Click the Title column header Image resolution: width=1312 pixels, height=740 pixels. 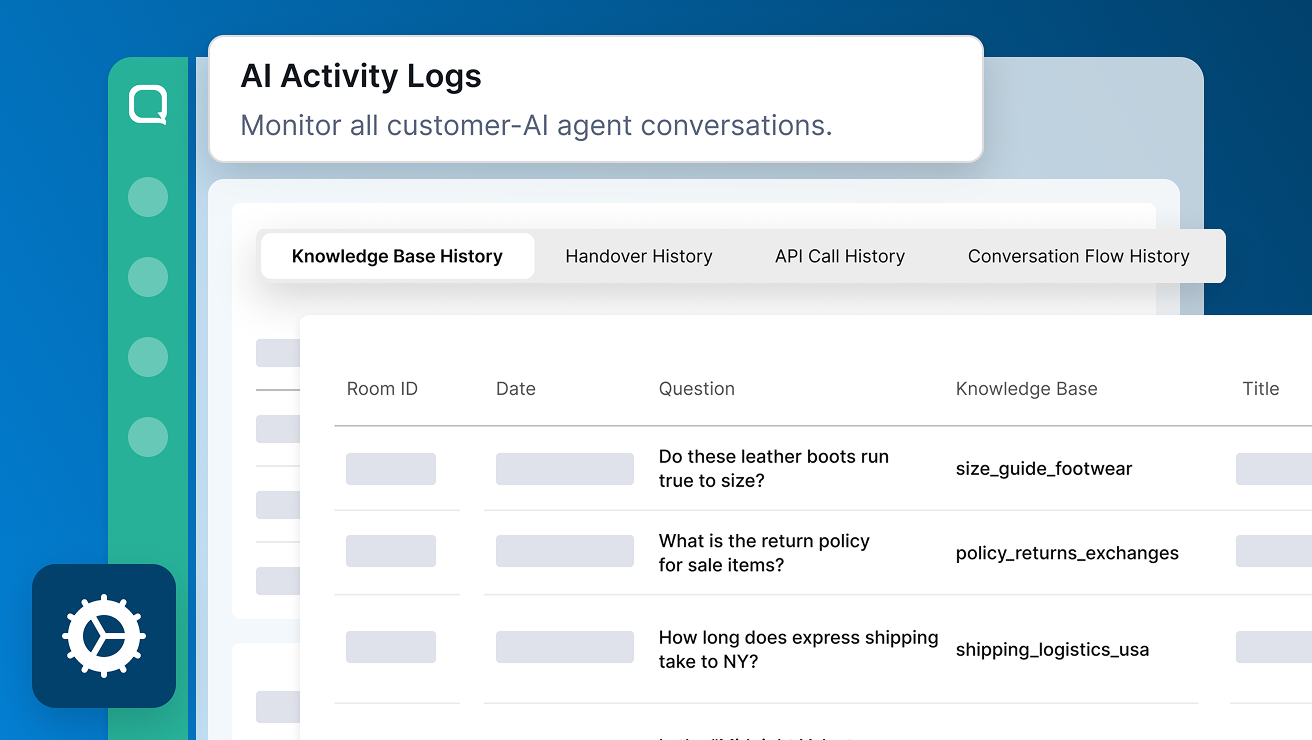point(1260,389)
